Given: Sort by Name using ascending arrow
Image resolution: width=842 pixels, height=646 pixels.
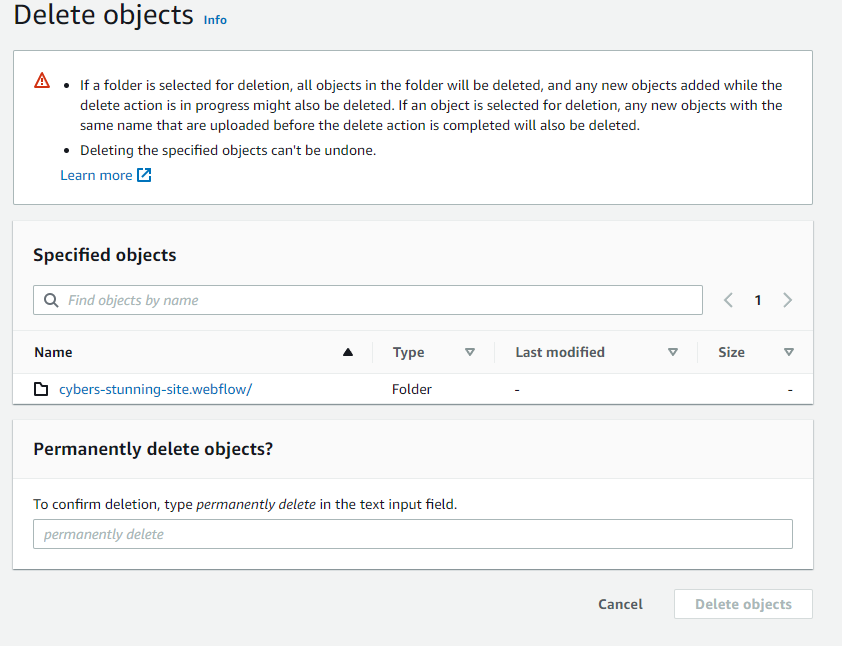Looking at the screenshot, I should click(348, 352).
